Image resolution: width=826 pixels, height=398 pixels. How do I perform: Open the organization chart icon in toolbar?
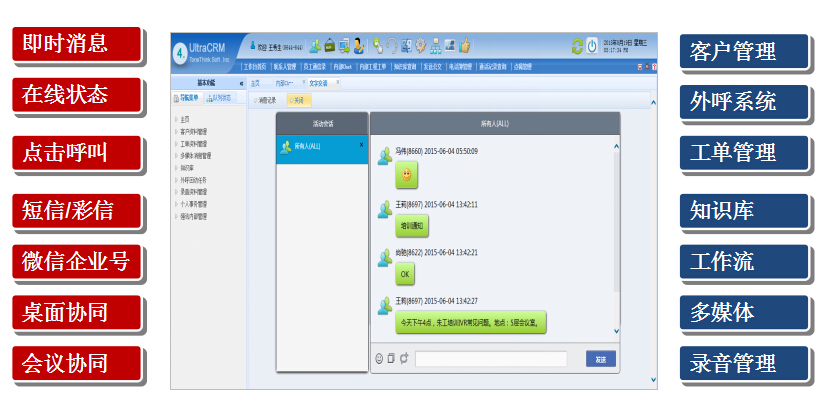pyautogui.click(x=436, y=46)
